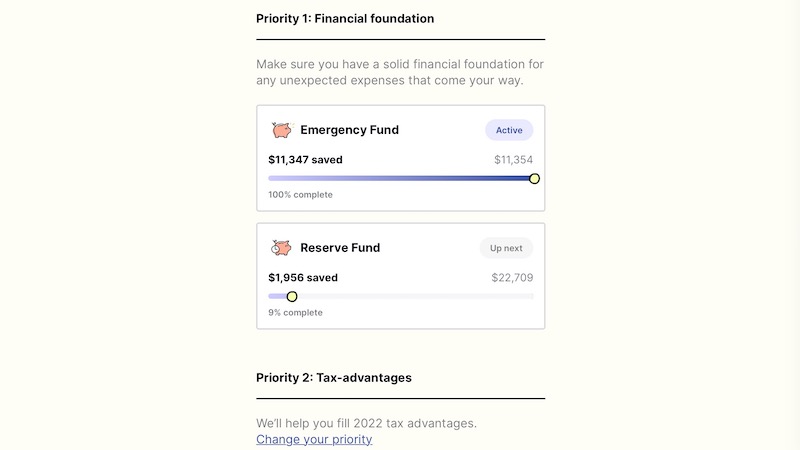Click the Reserve Fund progress slider handle
Image resolution: width=800 pixels, height=450 pixels.
[x=292, y=296]
